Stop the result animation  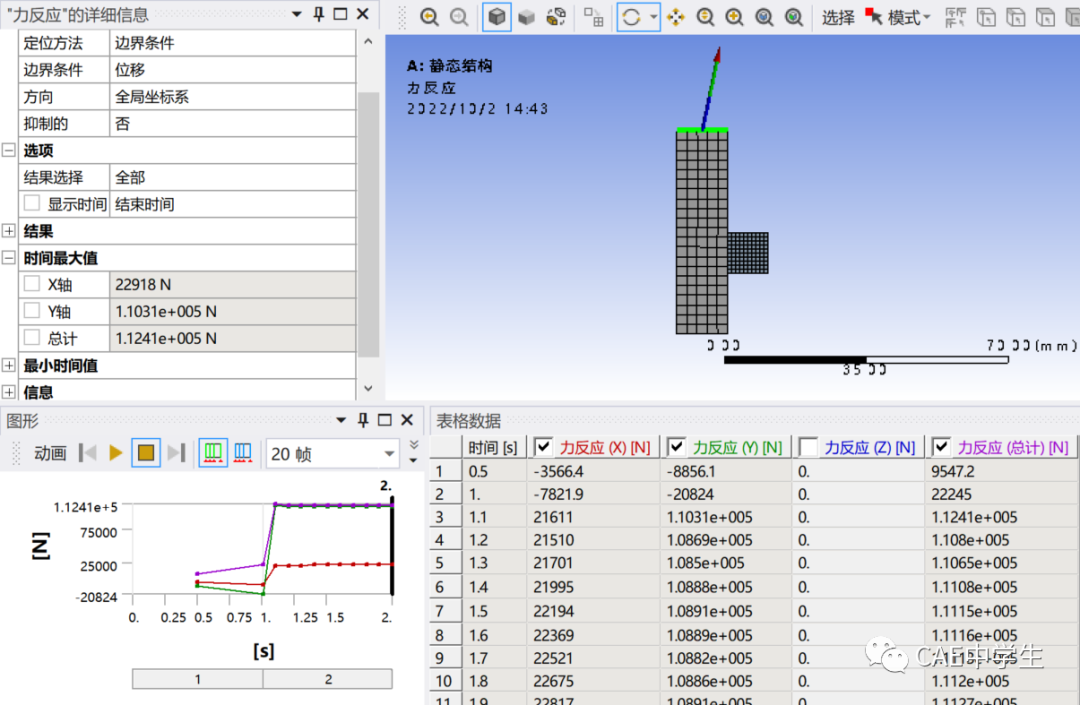click(146, 453)
